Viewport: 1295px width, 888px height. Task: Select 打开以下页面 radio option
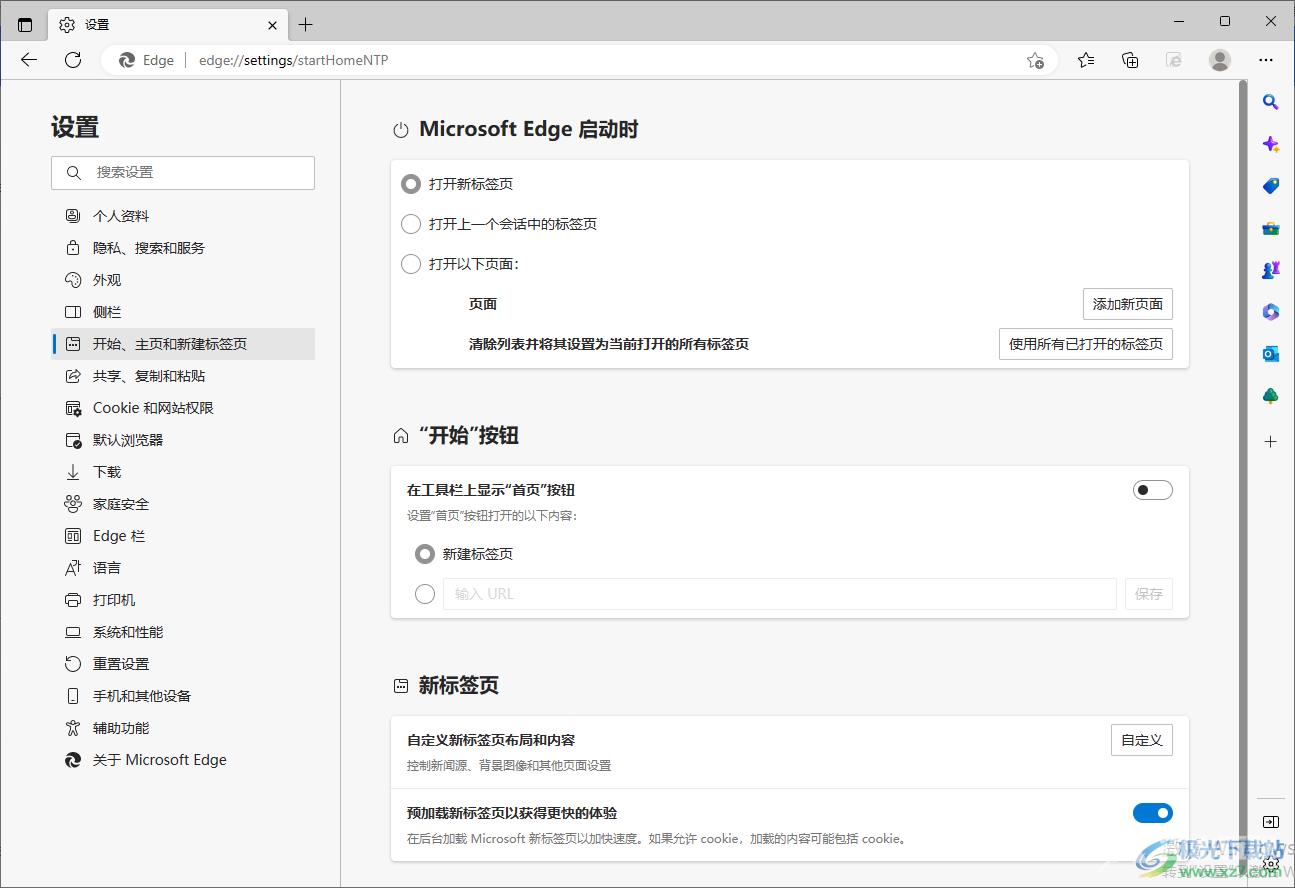point(410,264)
